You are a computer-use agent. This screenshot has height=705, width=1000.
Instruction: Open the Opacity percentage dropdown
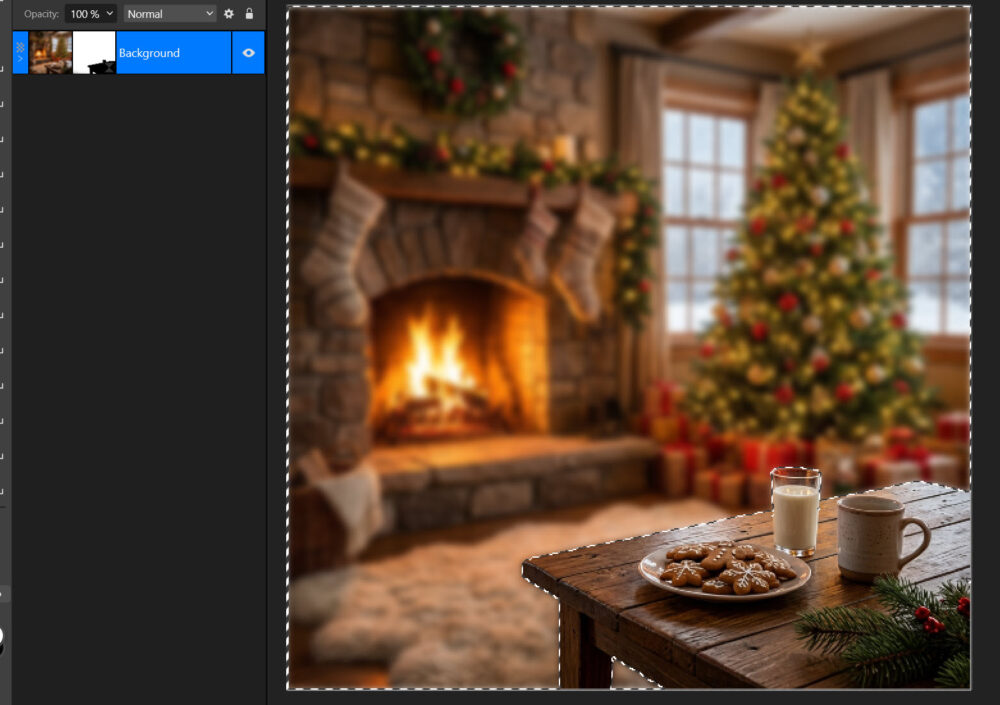pyautogui.click(x=91, y=14)
